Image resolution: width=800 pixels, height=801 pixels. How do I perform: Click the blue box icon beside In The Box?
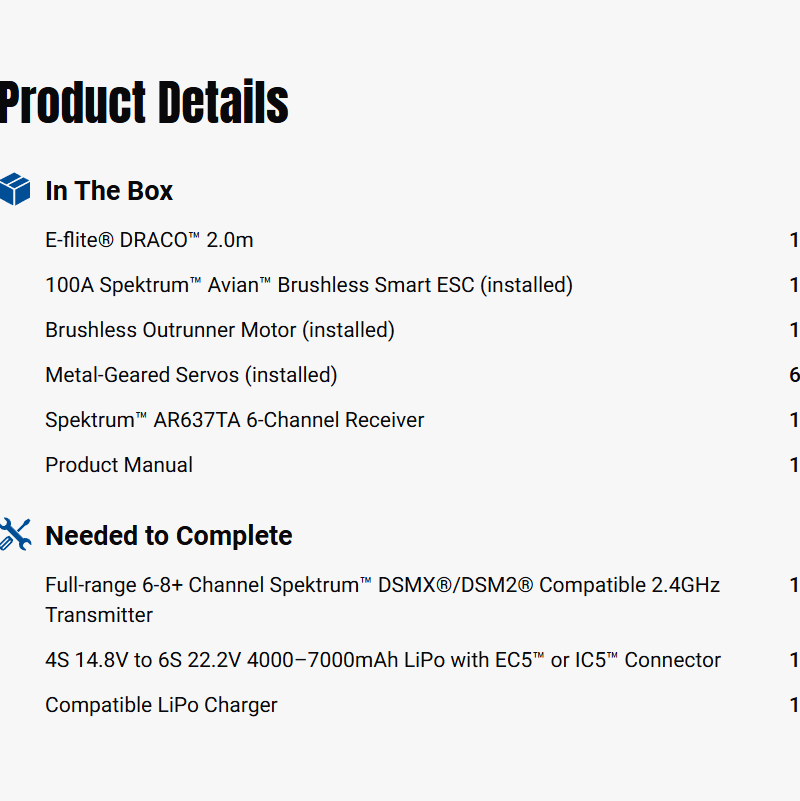(x=15, y=189)
